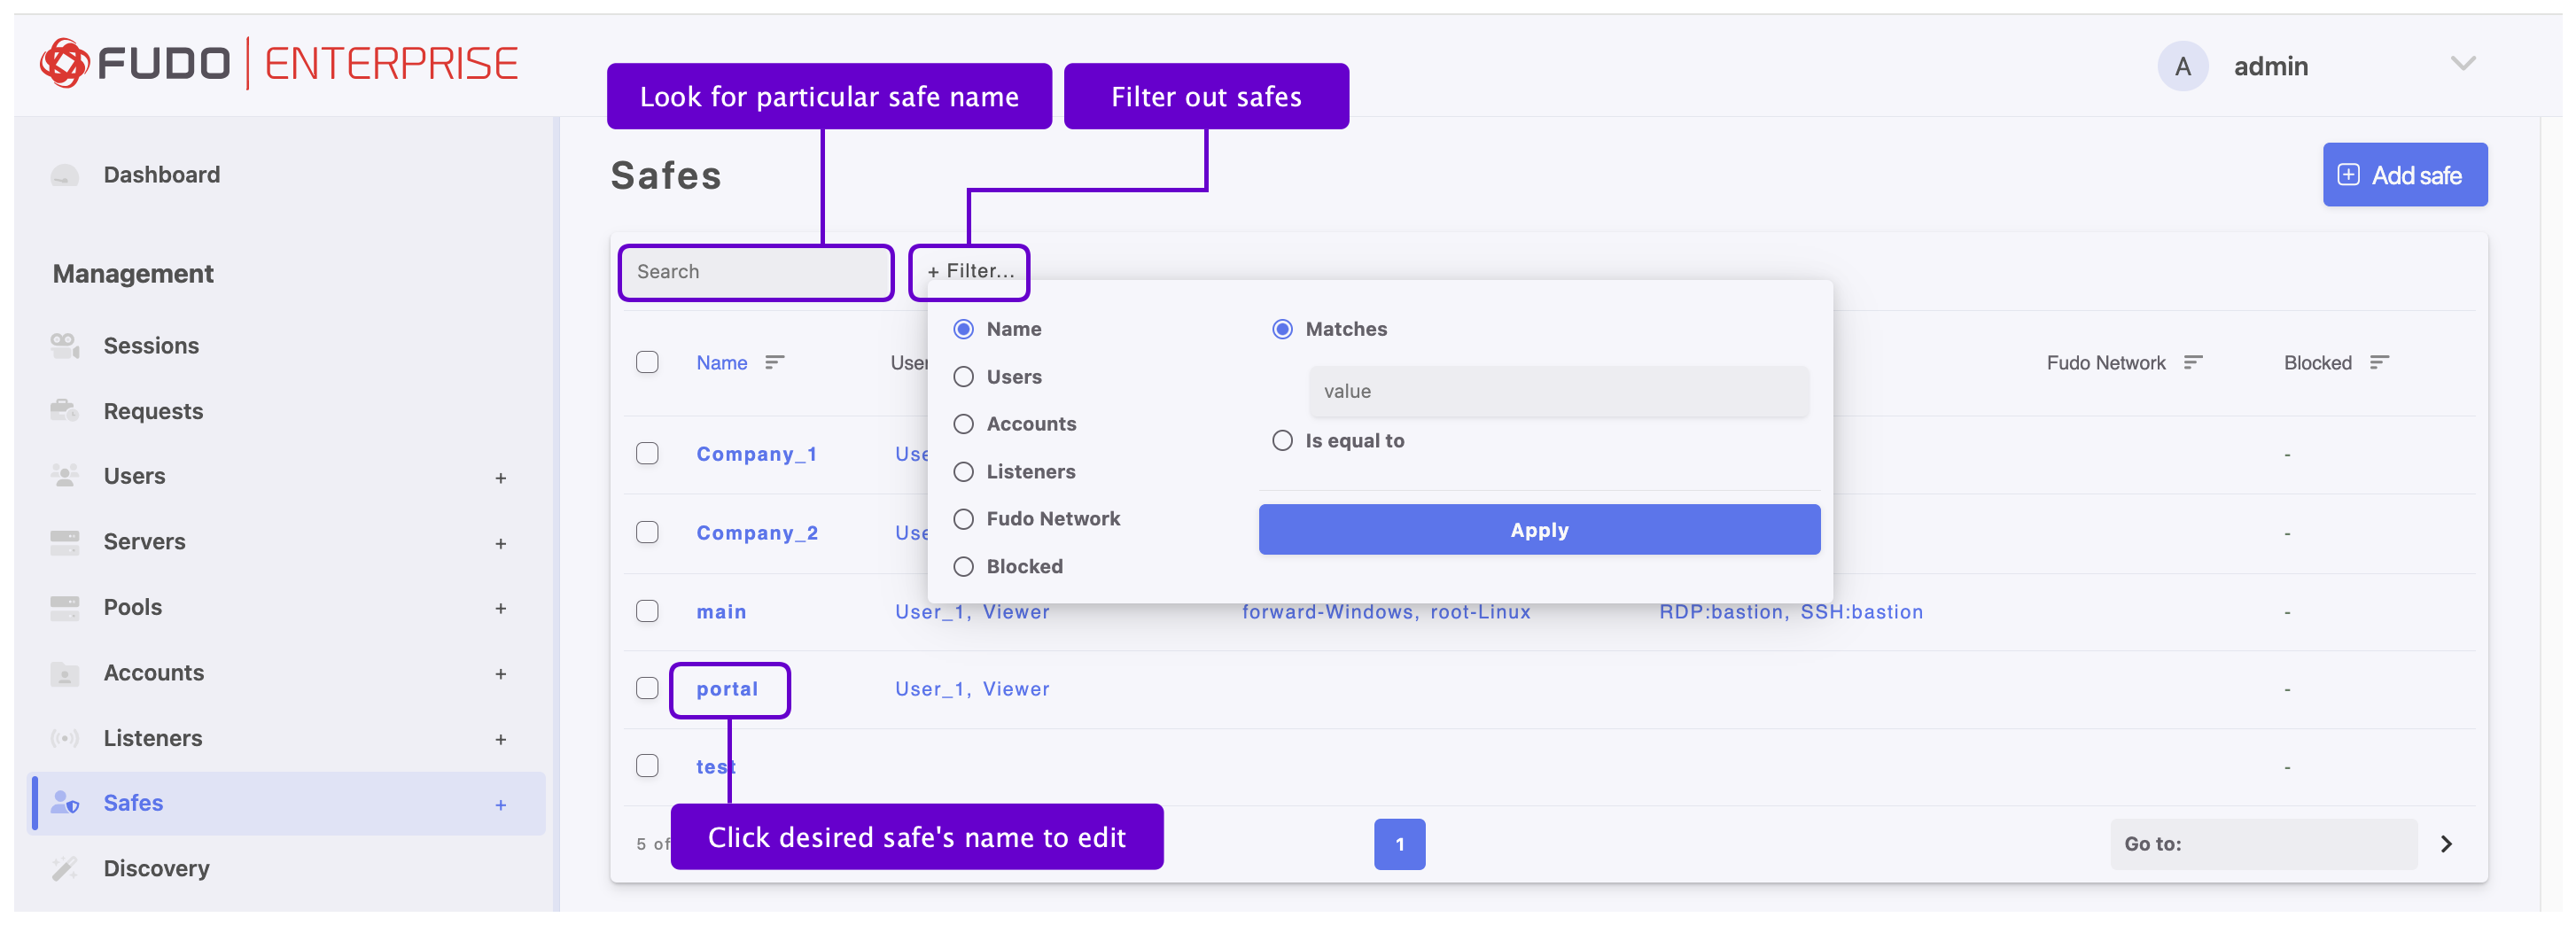Viewport: 2576px width, 933px height.
Task: Expand the Pools menu plus
Action: pyautogui.click(x=501, y=609)
